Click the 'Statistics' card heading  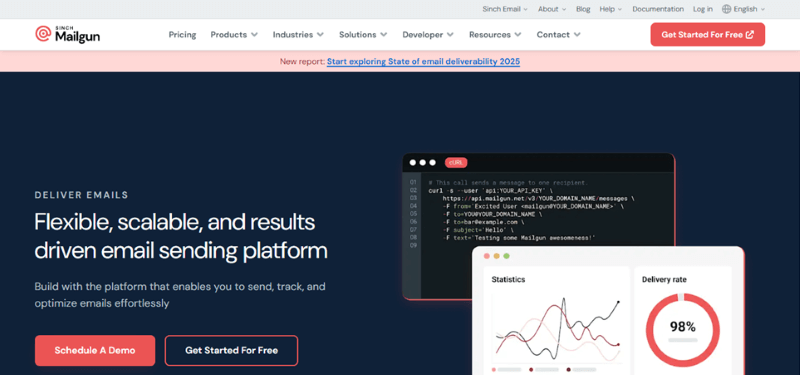pos(508,280)
